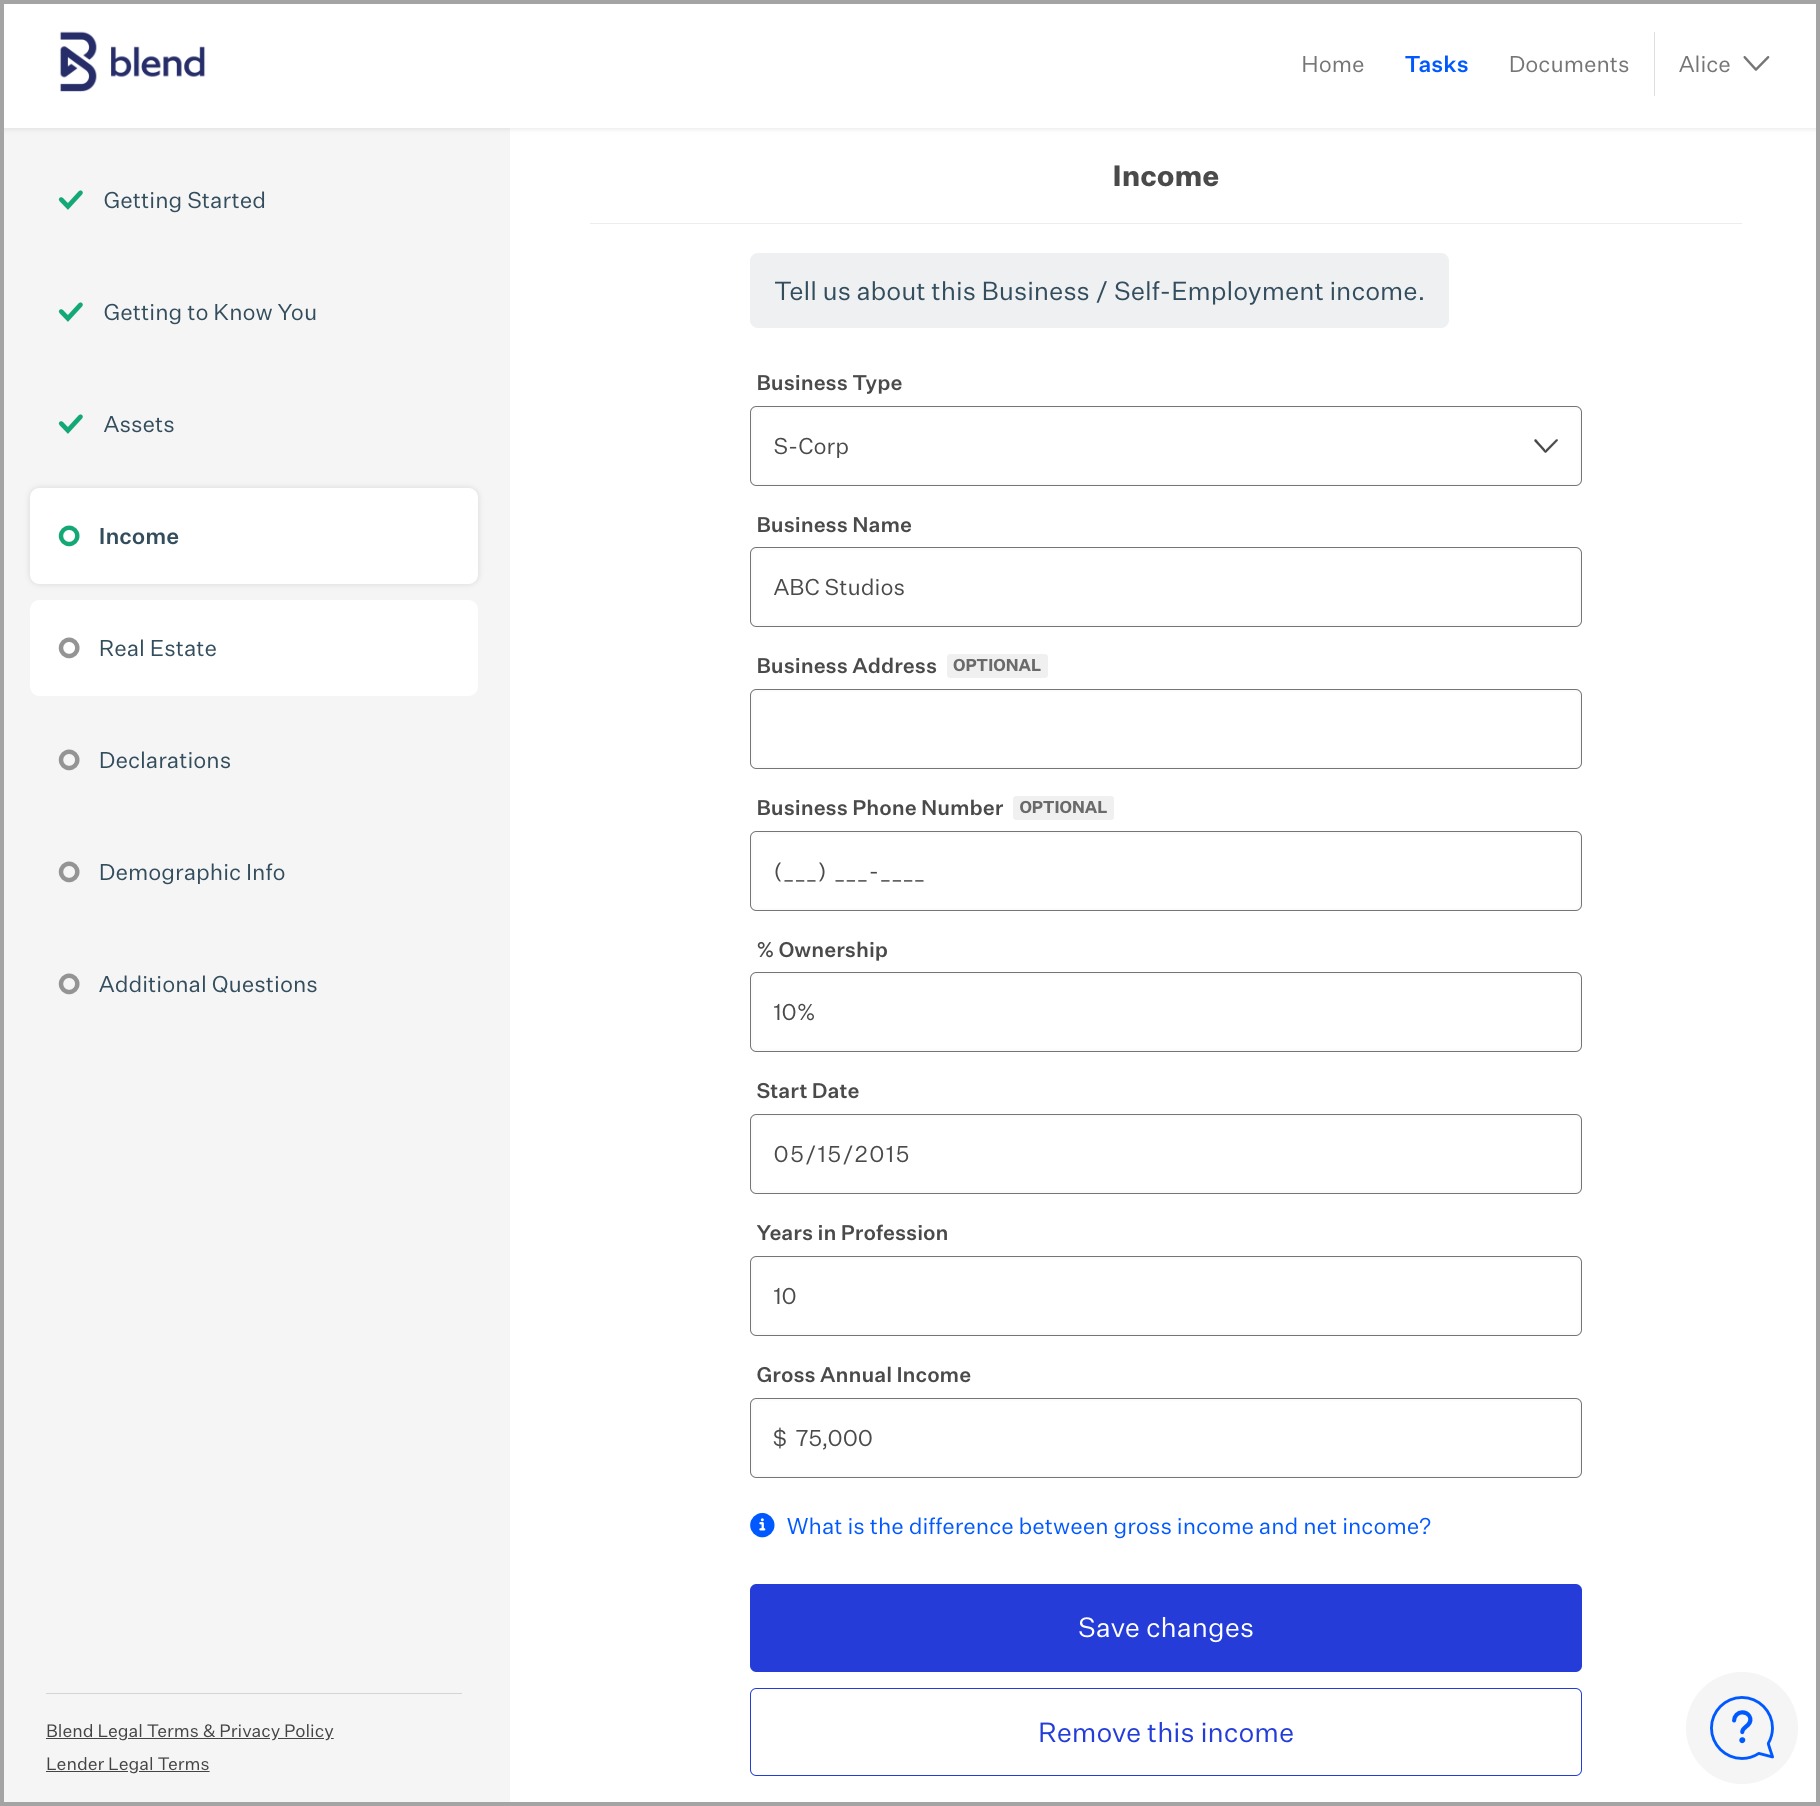Click the Gross Annual Income field
The height and width of the screenshot is (1806, 1820).
click(1165, 1438)
